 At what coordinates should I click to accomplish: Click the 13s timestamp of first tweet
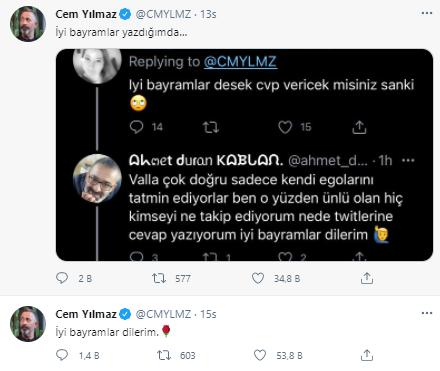point(208,14)
